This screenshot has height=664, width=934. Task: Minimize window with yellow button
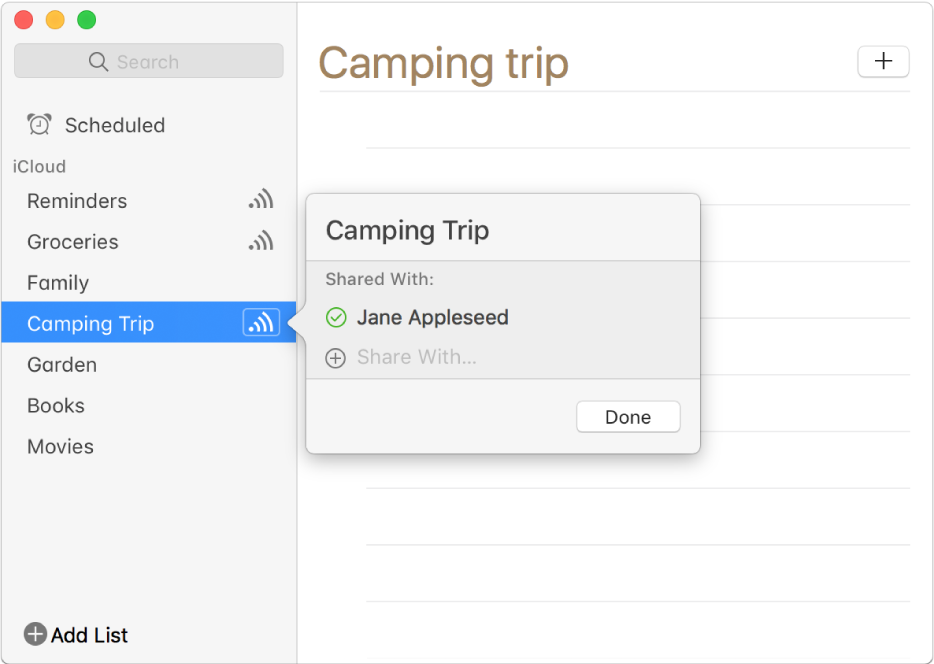pos(55,20)
